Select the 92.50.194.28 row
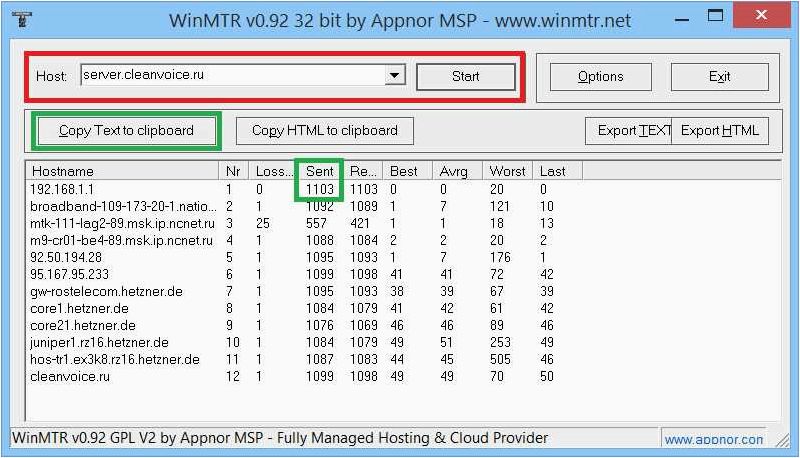The width and height of the screenshot is (800, 458). [x=306, y=257]
